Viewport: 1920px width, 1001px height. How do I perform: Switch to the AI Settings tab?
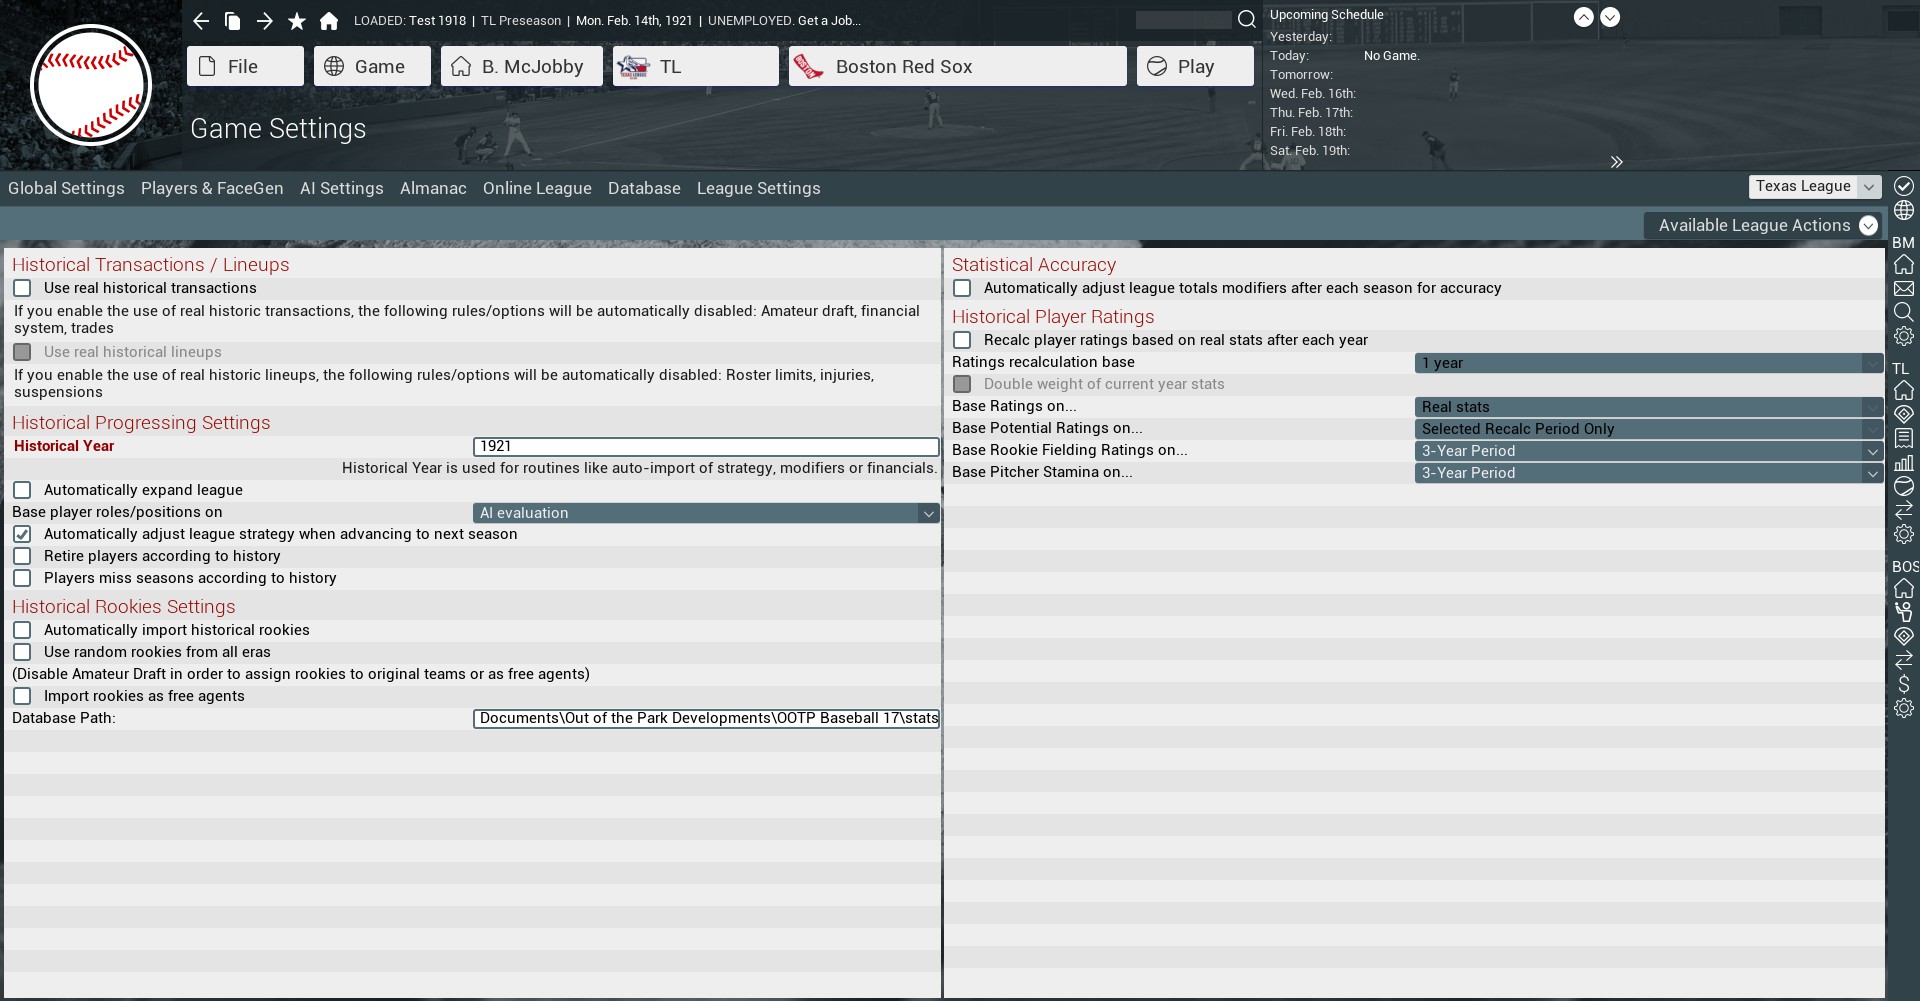point(341,188)
